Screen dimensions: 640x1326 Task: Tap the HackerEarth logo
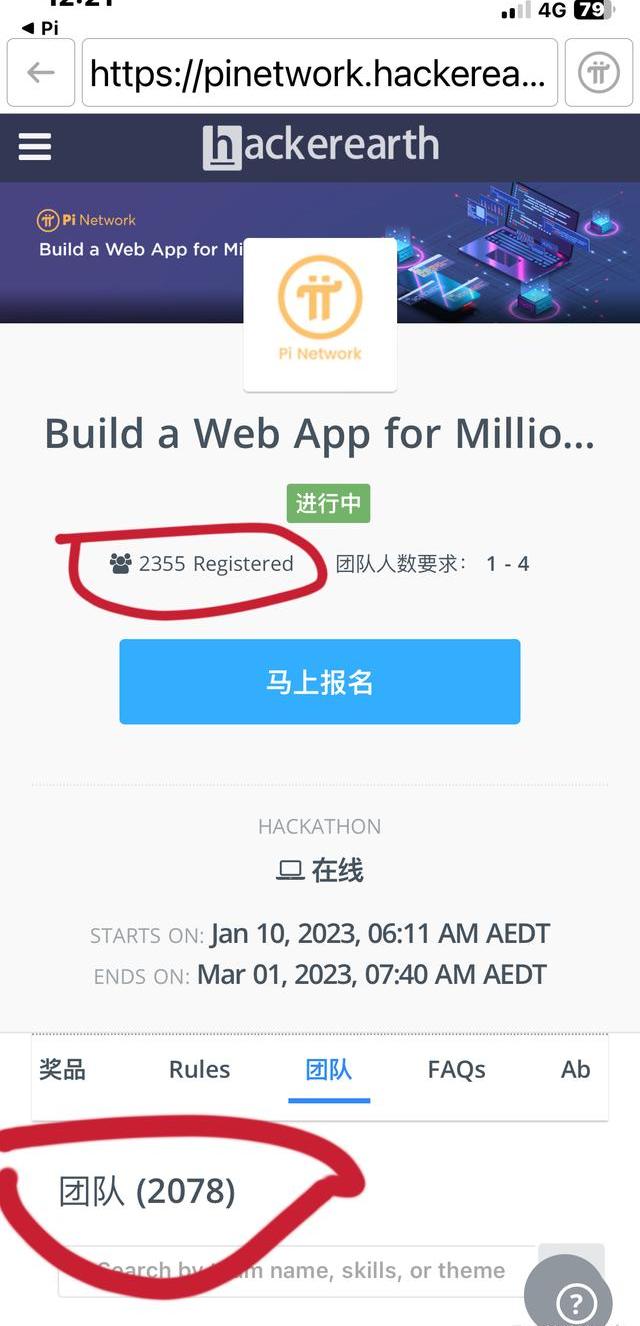tap(320, 146)
